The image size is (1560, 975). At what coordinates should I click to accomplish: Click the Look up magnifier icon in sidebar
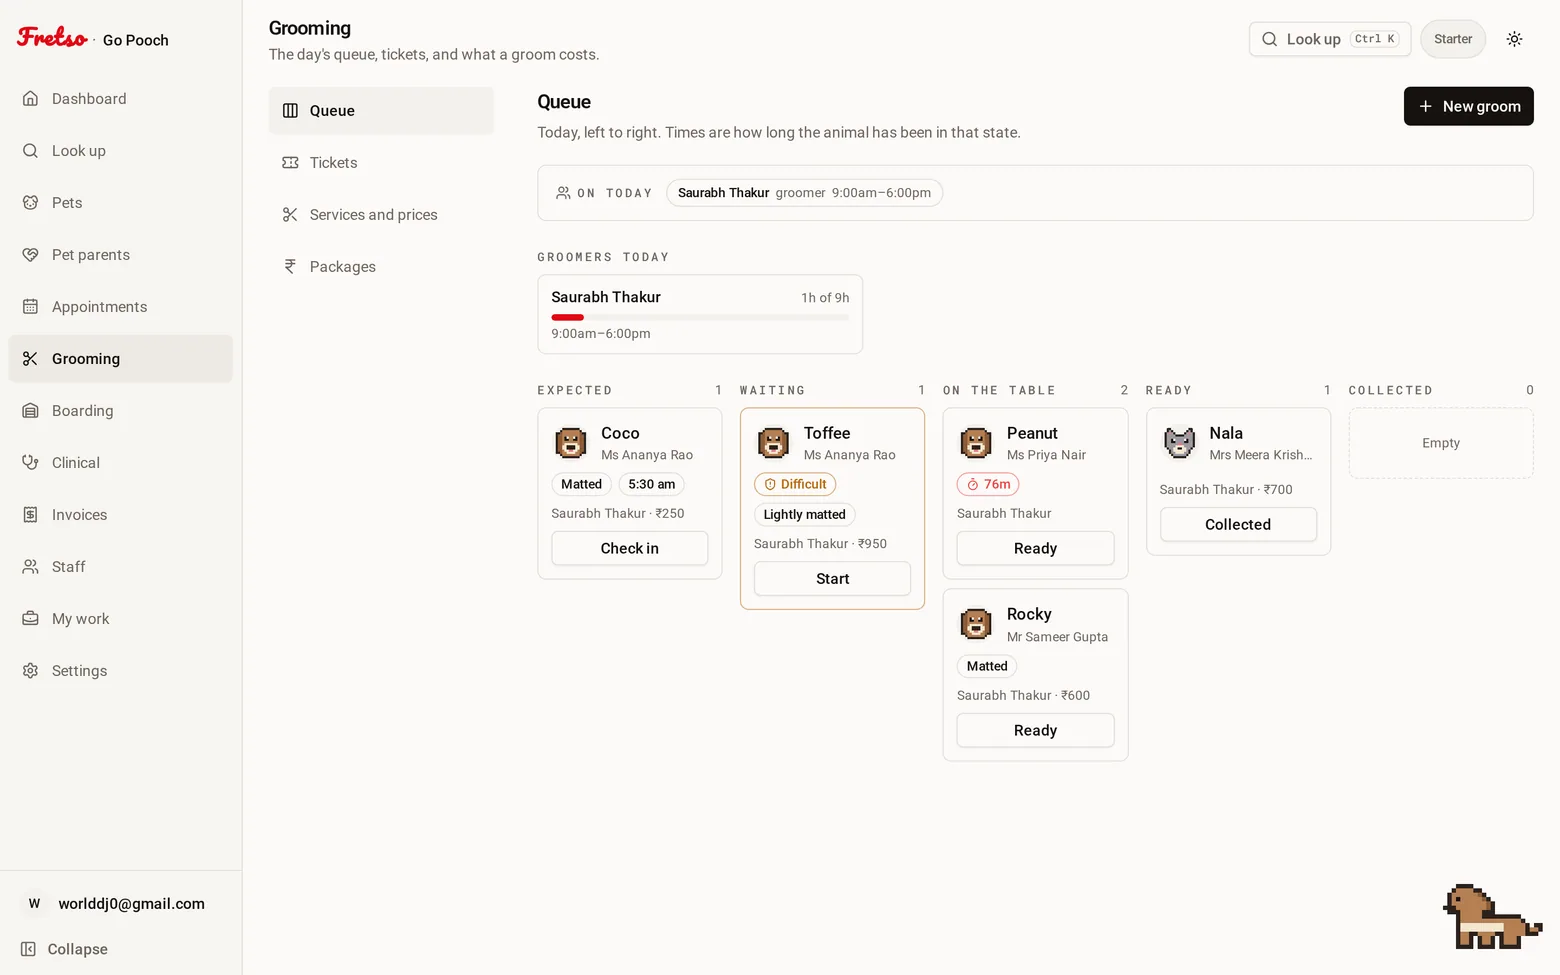point(30,150)
